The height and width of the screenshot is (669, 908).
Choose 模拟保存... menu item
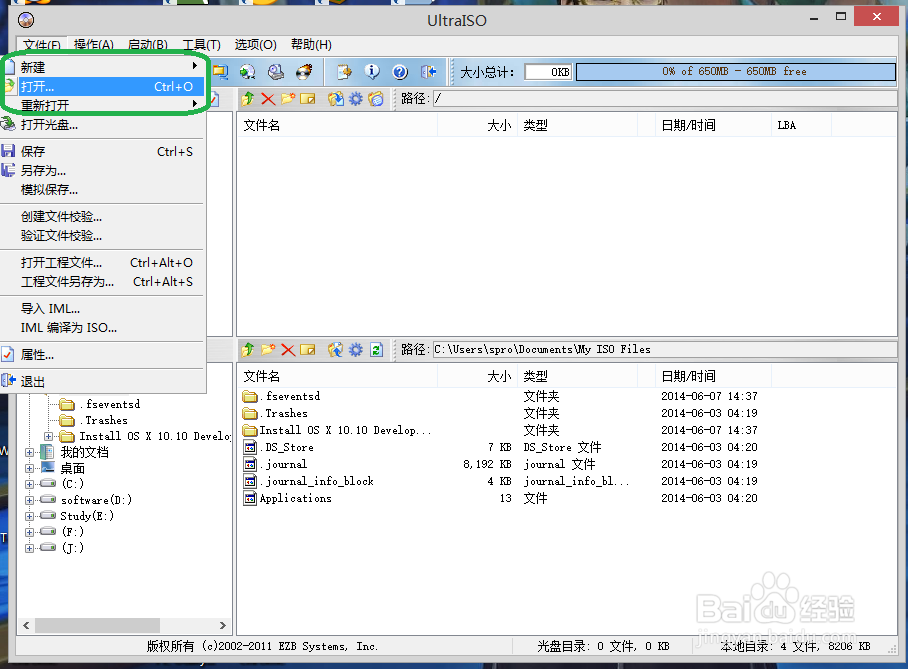(x=103, y=190)
